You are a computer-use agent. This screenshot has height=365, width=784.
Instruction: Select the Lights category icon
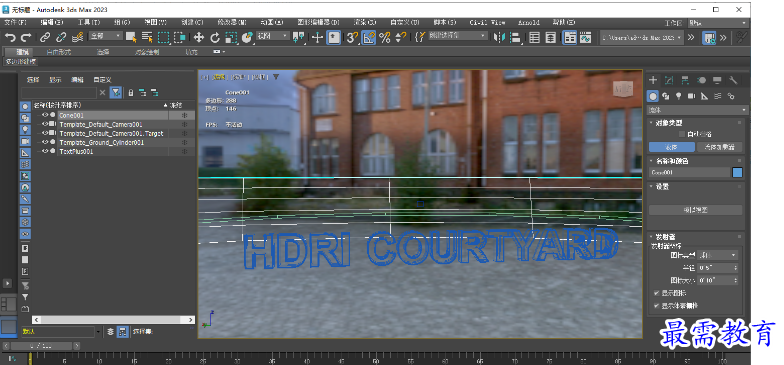pyautogui.click(x=678, y=96)
